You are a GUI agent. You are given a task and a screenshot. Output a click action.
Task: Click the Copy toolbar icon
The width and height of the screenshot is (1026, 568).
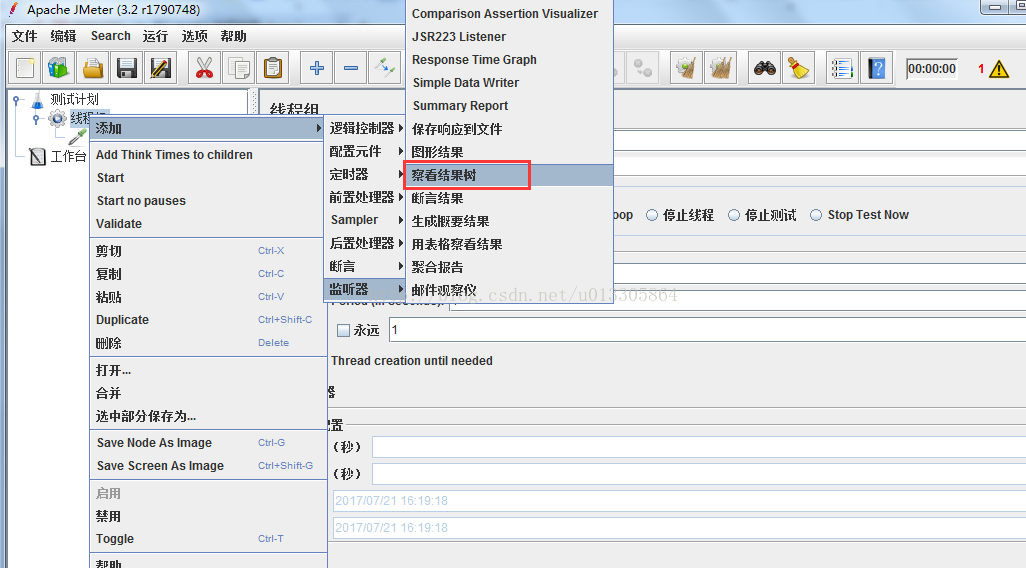pyautogui.click(x=238, y=68)
